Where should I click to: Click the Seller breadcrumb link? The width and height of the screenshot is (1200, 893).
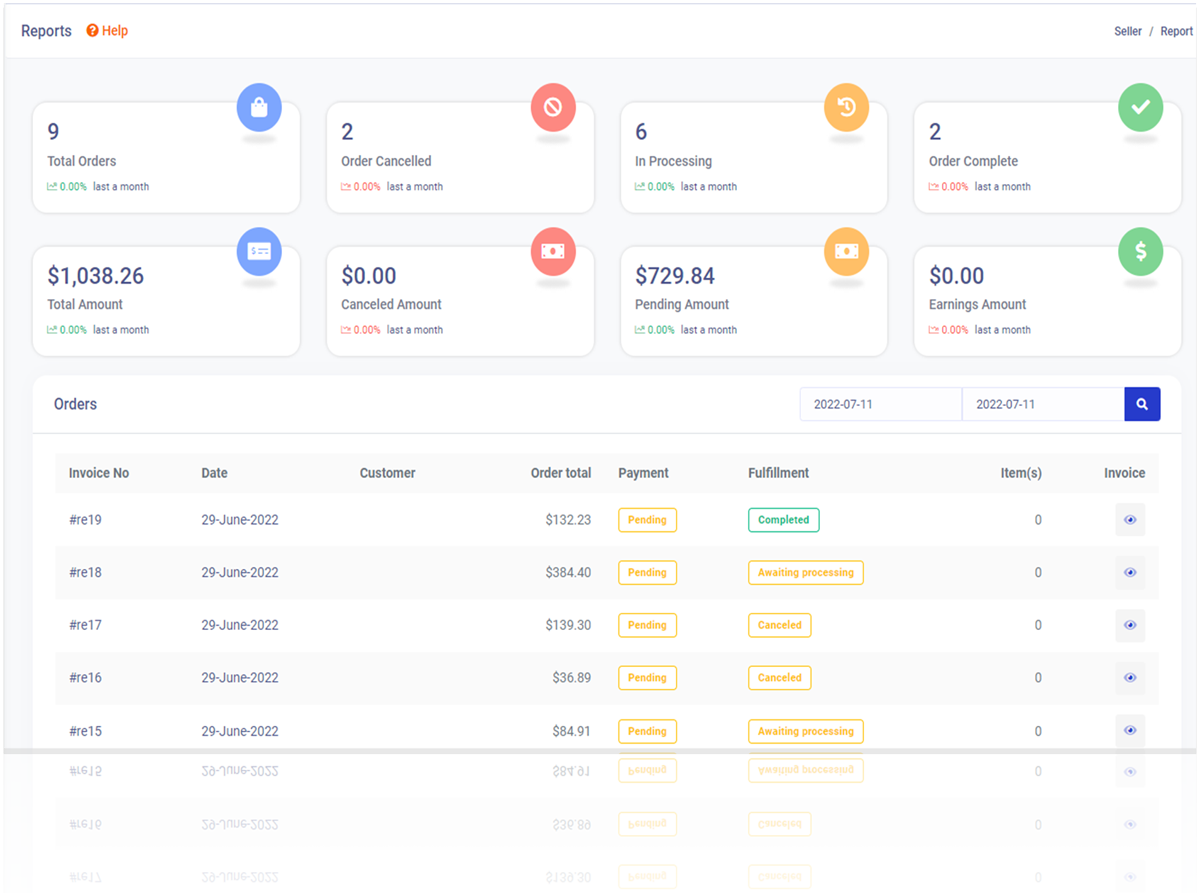click(1128, 31)
